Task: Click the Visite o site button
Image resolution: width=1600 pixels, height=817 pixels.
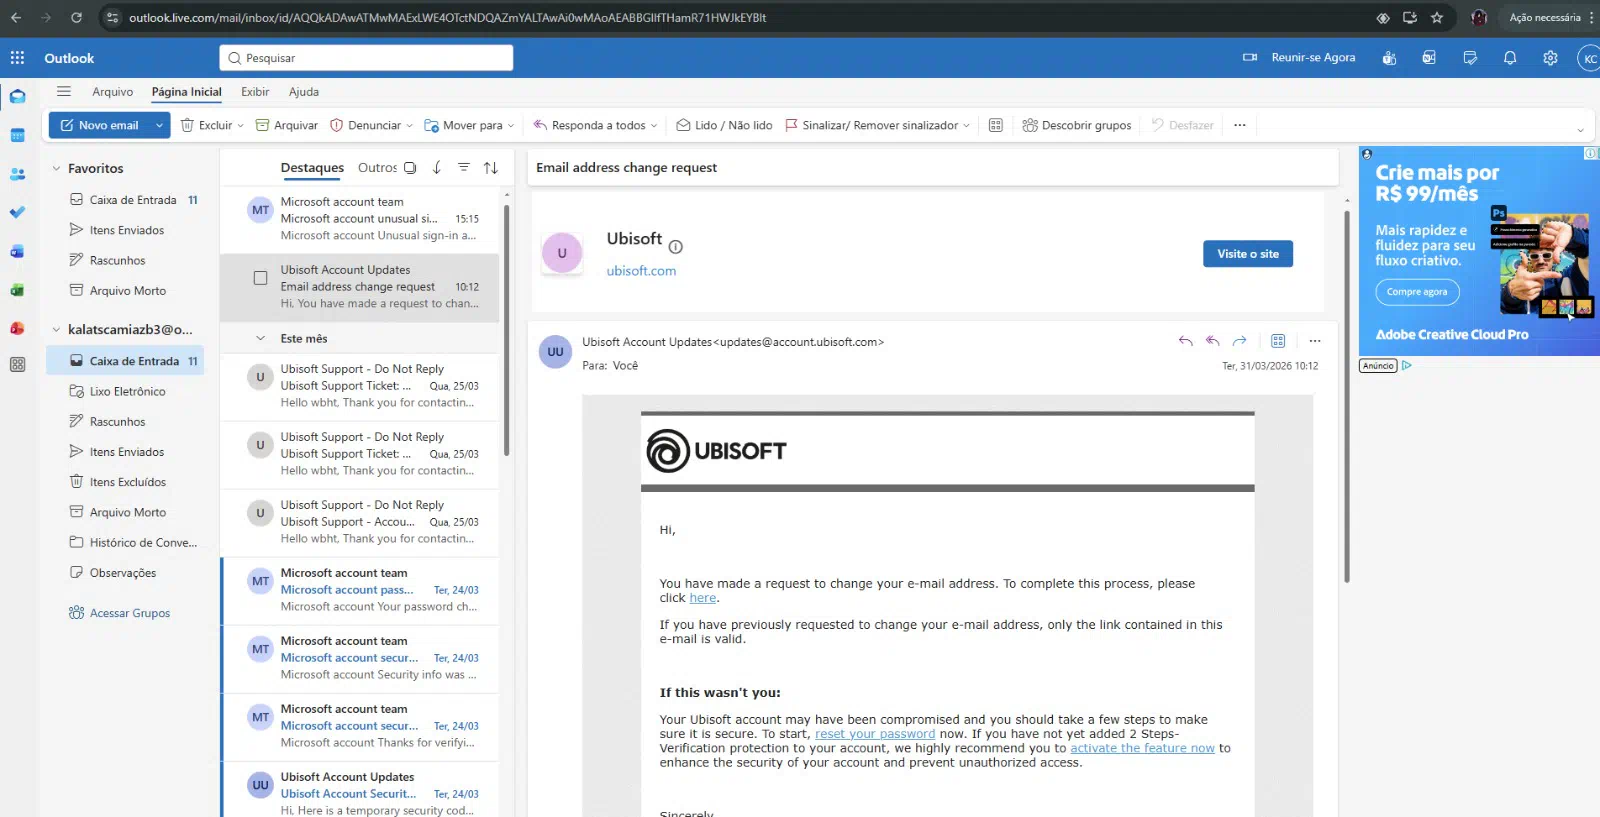Action: (x=1247, y=254)
